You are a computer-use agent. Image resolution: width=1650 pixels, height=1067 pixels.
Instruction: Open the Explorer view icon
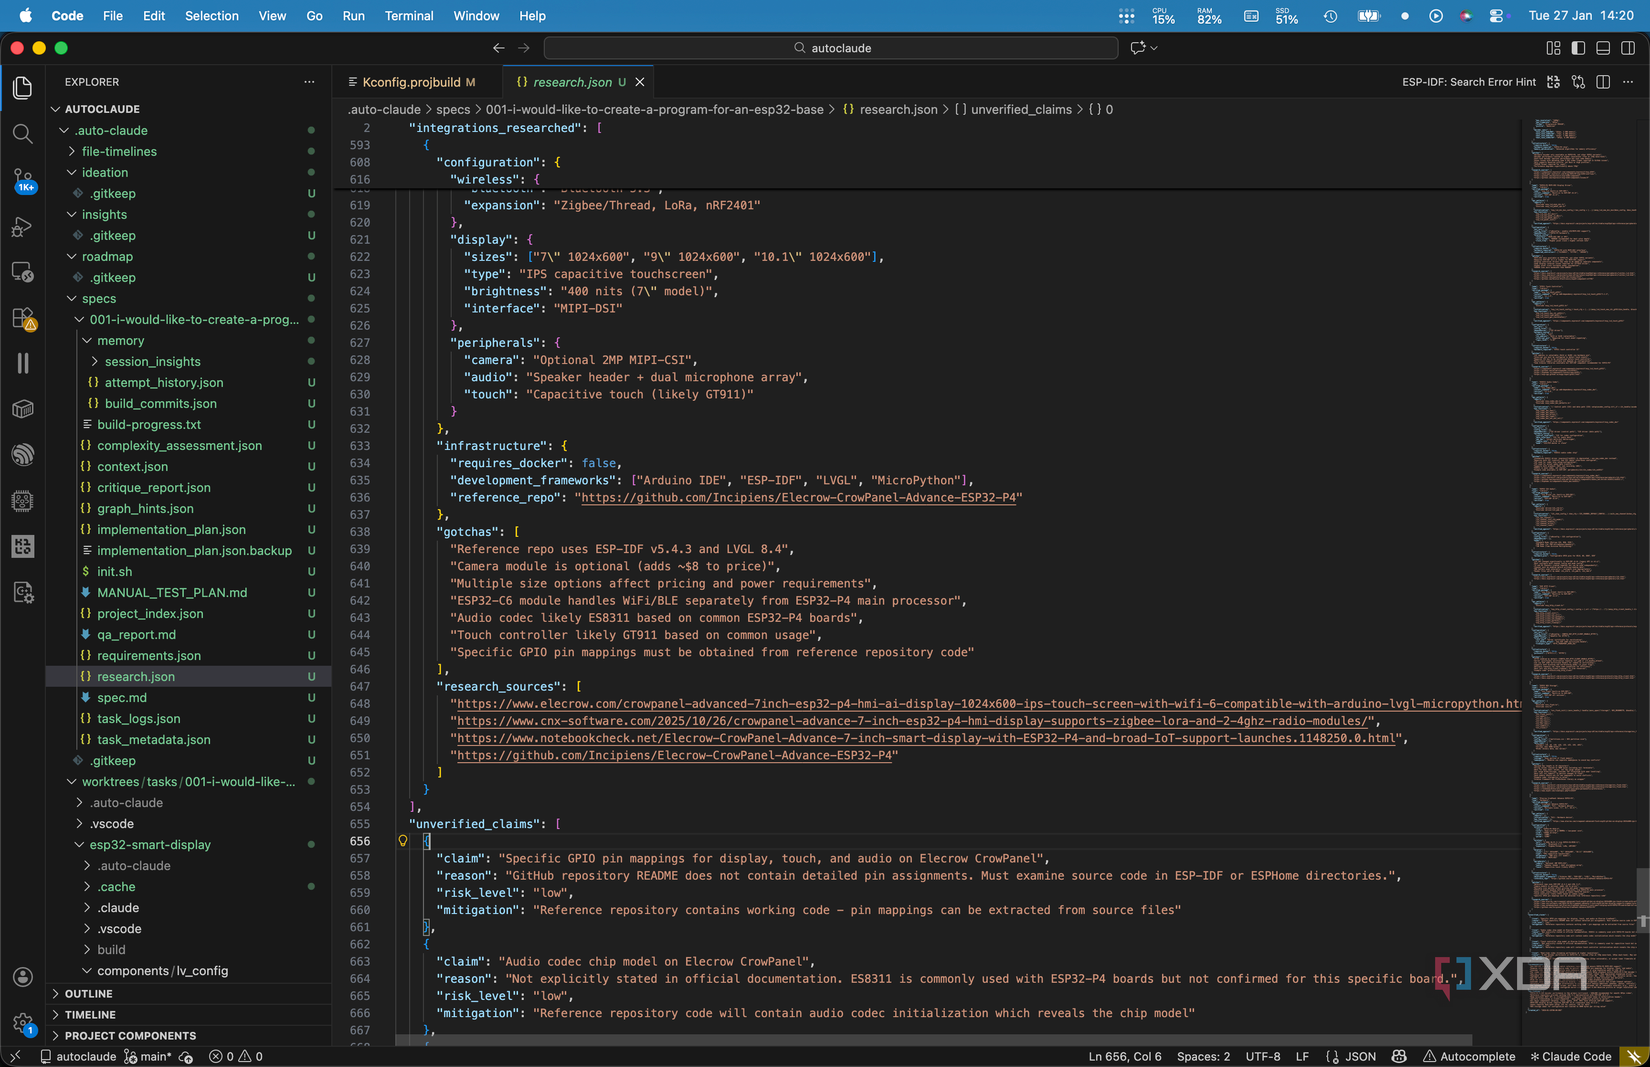pyautogui.click(x=22, y=88)
